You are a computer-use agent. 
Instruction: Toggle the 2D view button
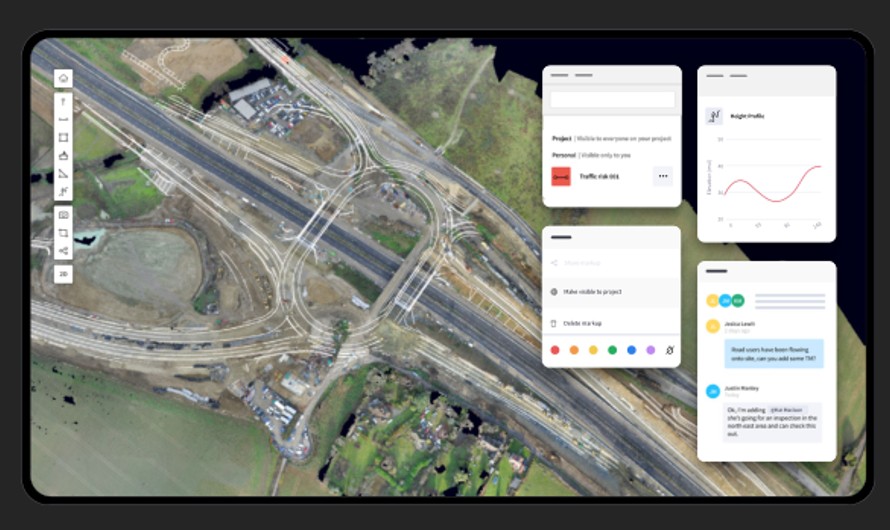(63, 274)
